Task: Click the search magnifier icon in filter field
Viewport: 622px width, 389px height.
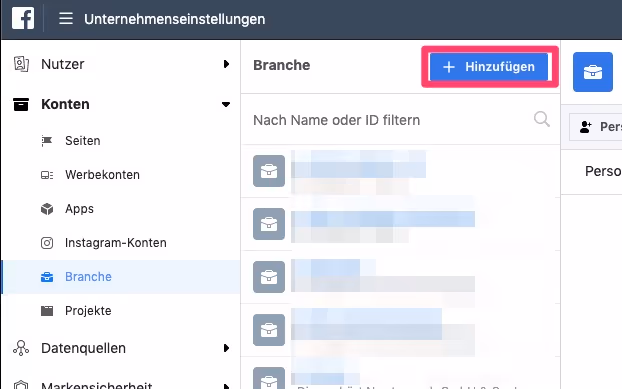Action: coord(541,119)
